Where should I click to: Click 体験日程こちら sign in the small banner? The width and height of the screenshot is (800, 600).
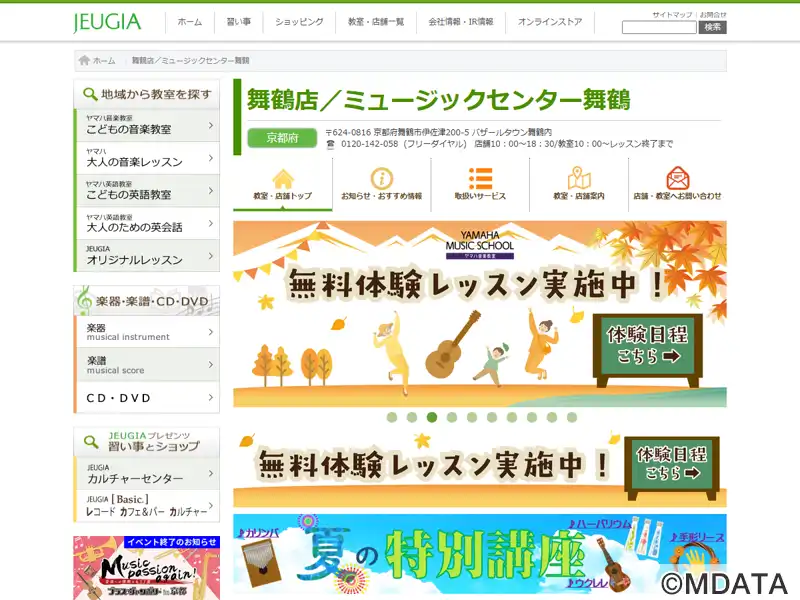(671, 468)
